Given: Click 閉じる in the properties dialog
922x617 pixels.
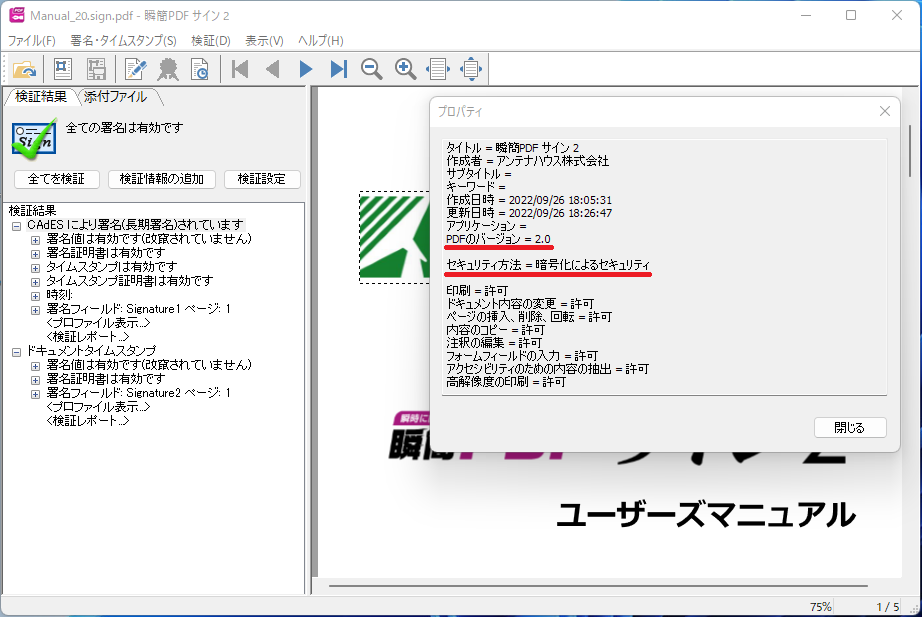Looking at the screenshot, I should point(850,428).
